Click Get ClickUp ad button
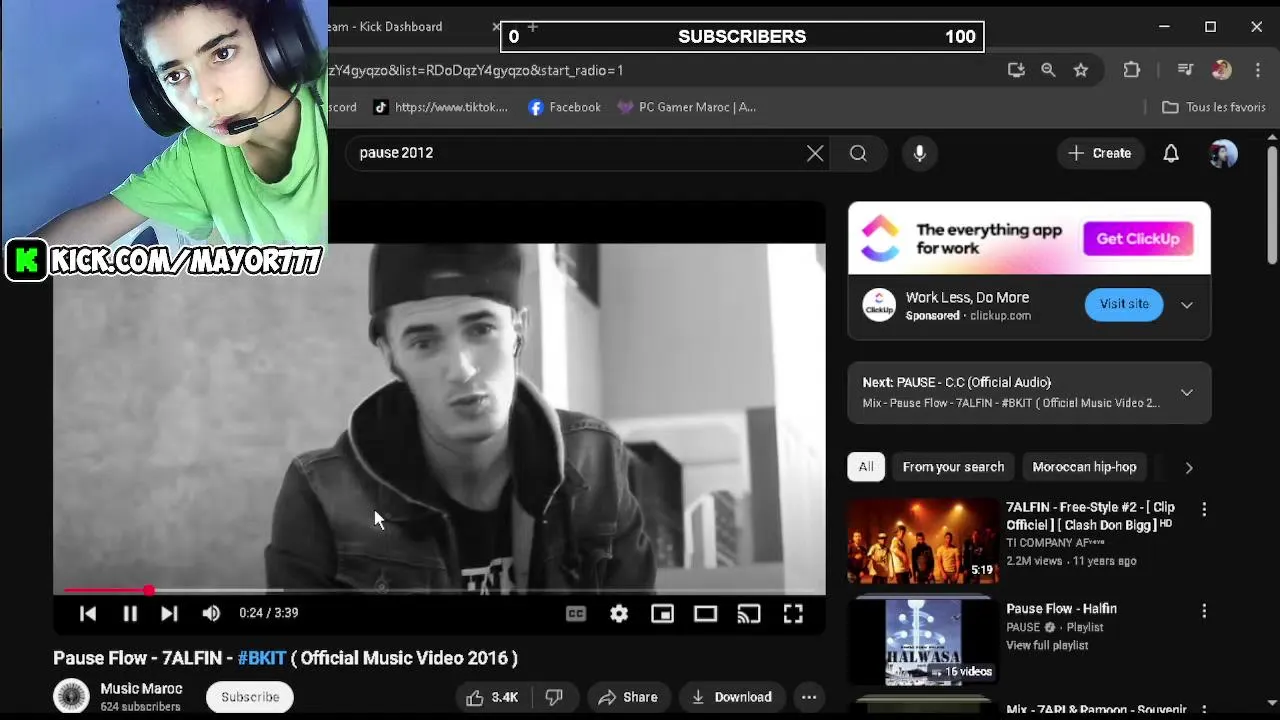Image resolution: width=1280 pixels, height=720 pixels. tap(1138, 239)
